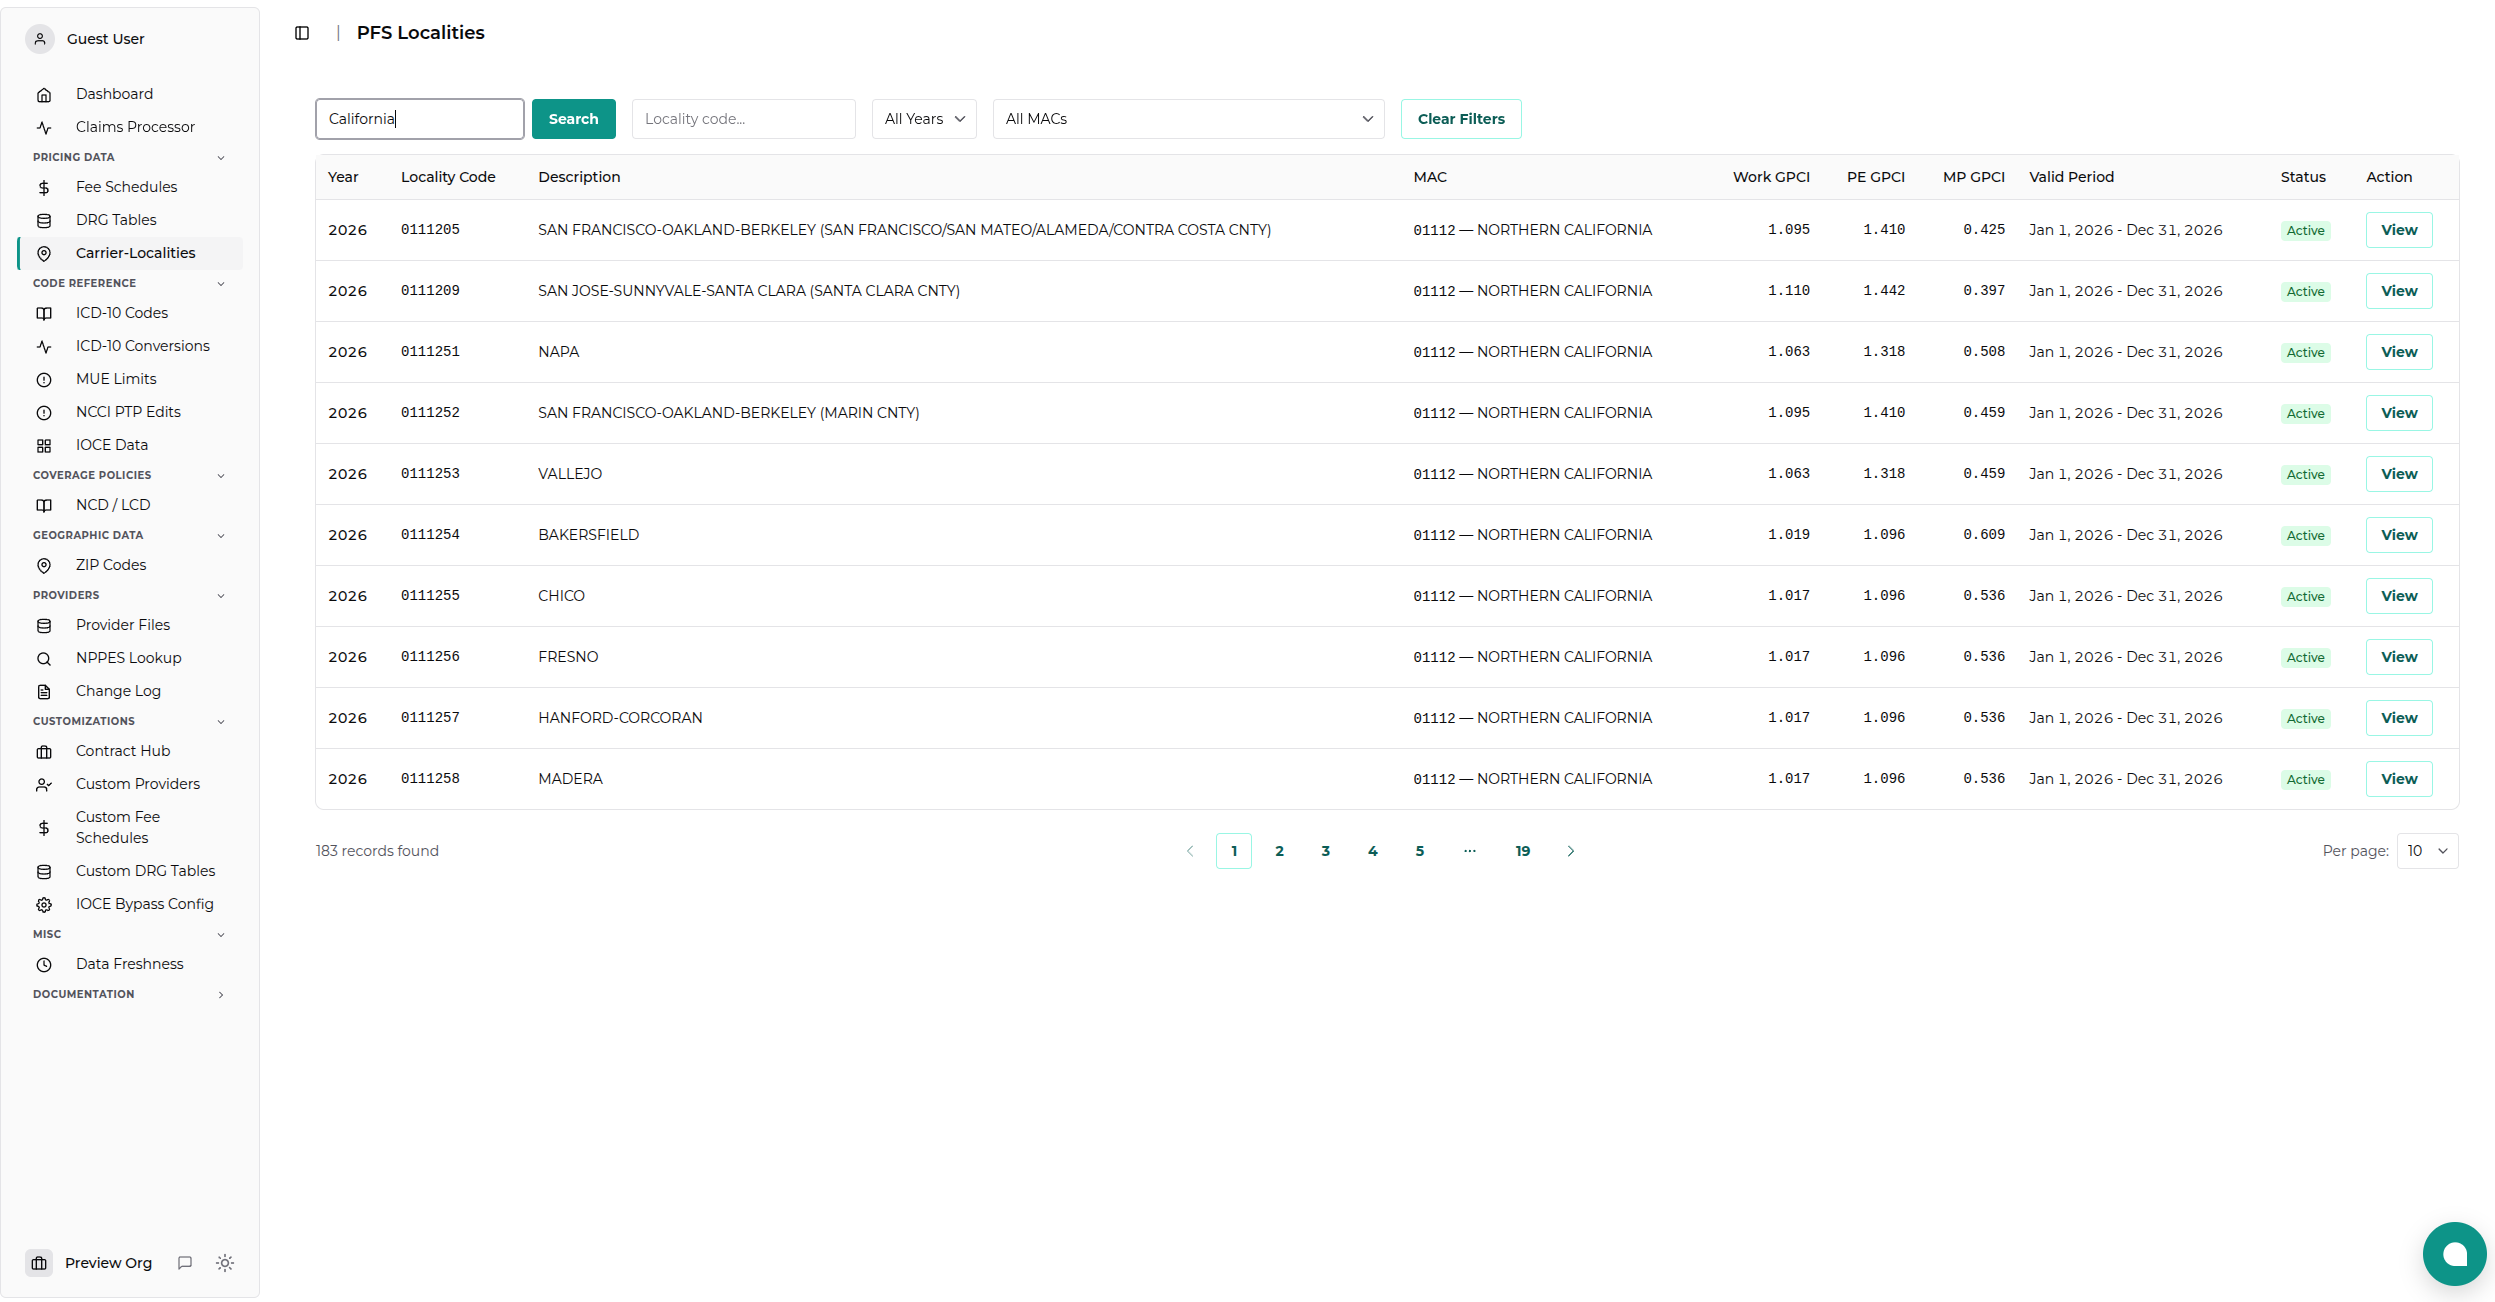Image resolution: width=2495 pixels, height=1302 pixels.
Task: Collapse the Providers section
Action: (221, 596)
